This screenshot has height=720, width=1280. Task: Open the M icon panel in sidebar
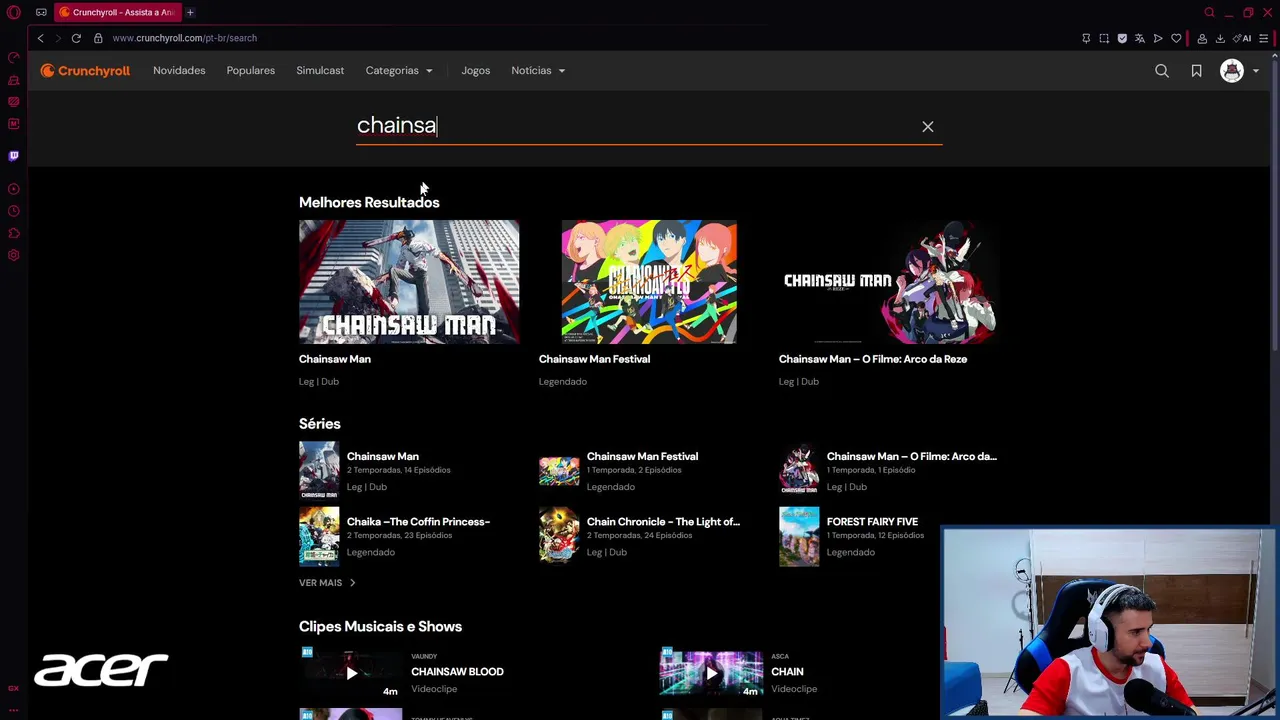(x=14, y=124)
